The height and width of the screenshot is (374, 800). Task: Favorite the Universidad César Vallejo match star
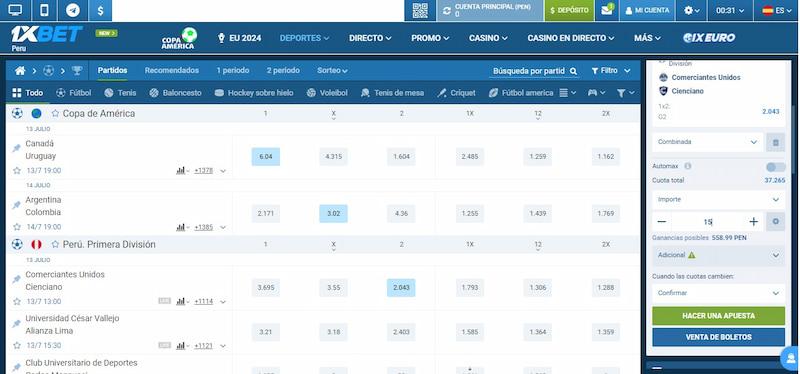(17, 345)
